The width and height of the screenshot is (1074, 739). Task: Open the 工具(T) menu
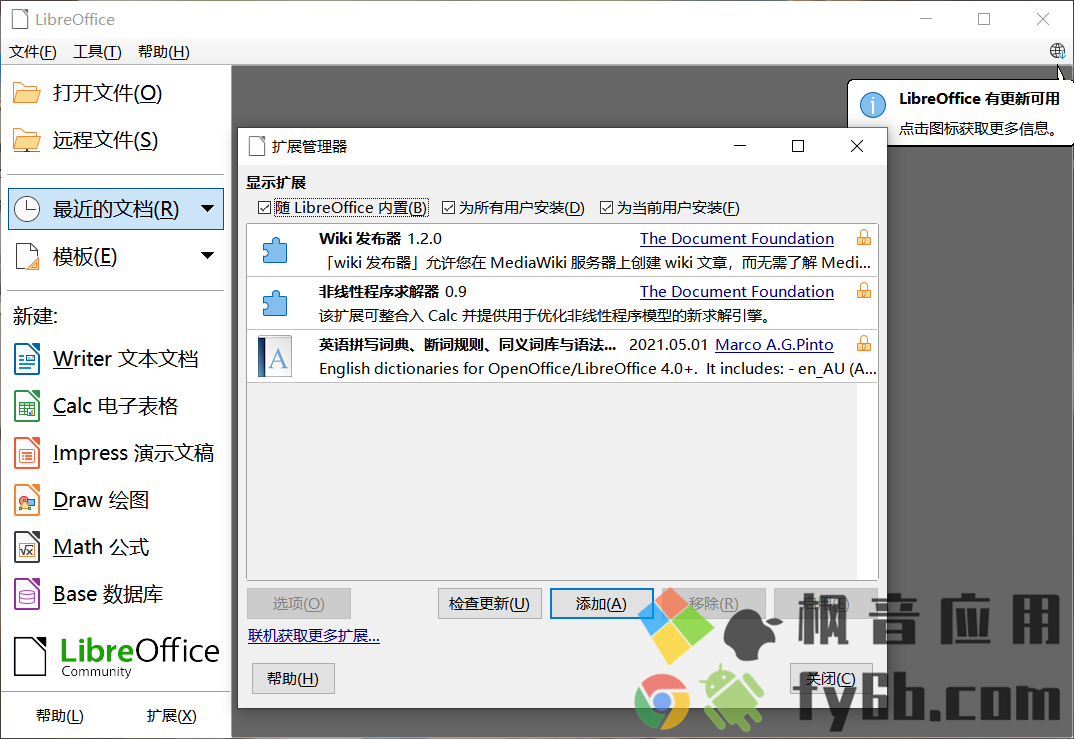(x=97, y=52)
